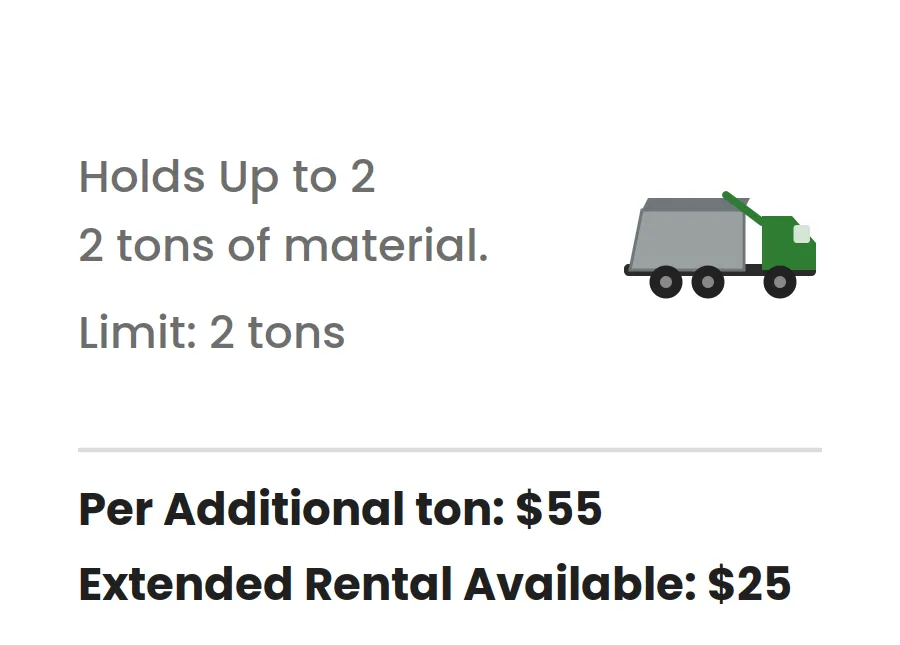This screenshot has height=645, width=900.
Task: Click the "Limit: 2 tons" text
Action: point(212,332)
